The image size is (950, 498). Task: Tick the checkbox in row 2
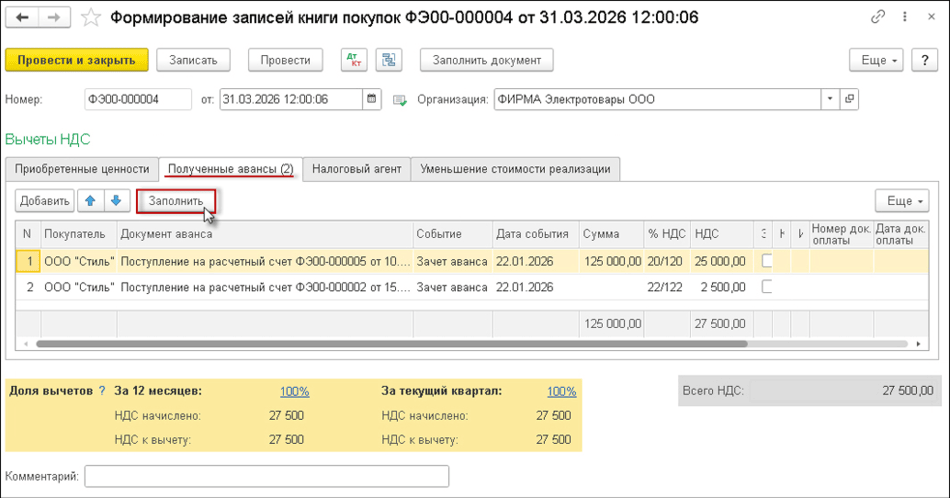[767, 287]
